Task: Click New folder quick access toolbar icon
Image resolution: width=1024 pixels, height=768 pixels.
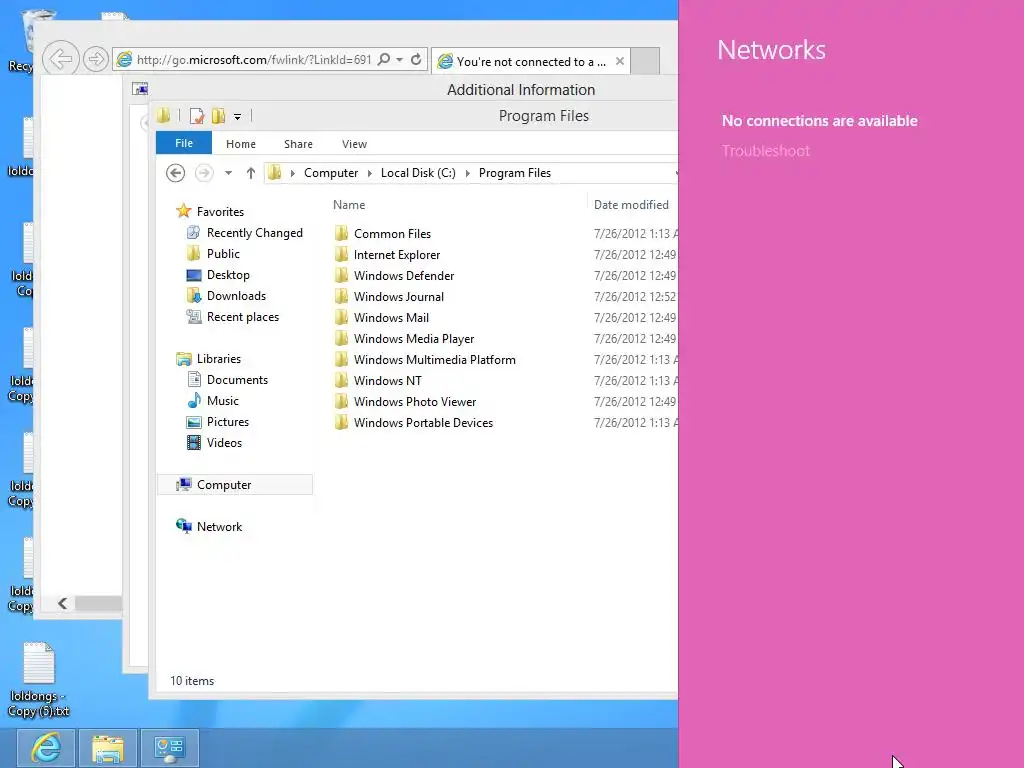Action: [218, 116]
